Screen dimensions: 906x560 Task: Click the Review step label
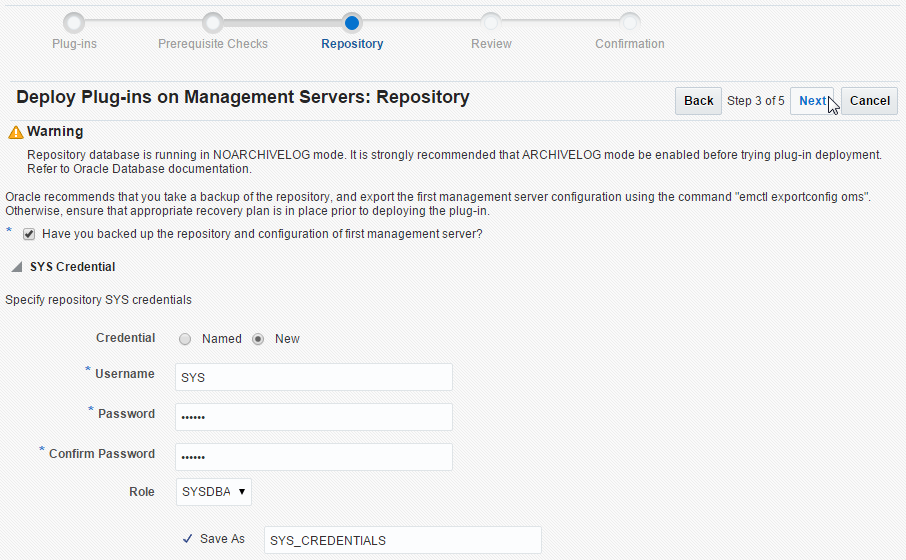(x=491, y=44)
